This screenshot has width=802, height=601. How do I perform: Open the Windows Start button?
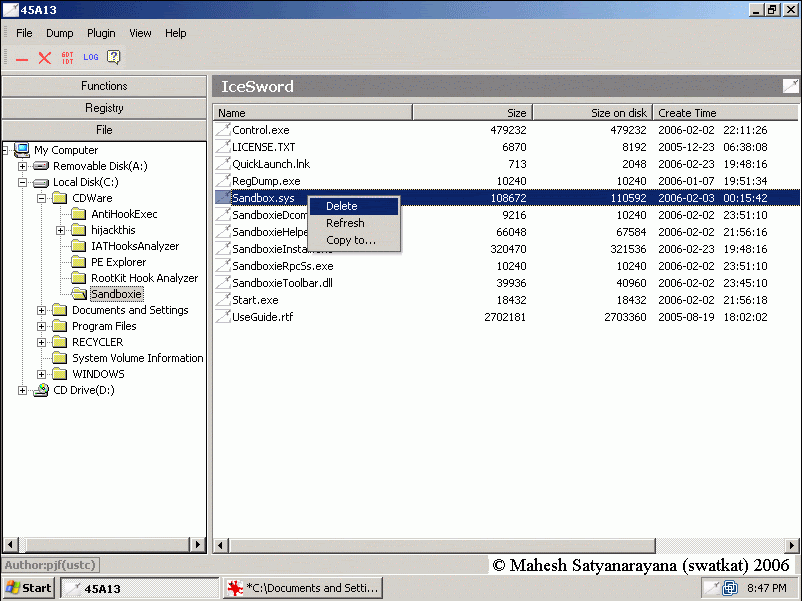click(29, 588)
